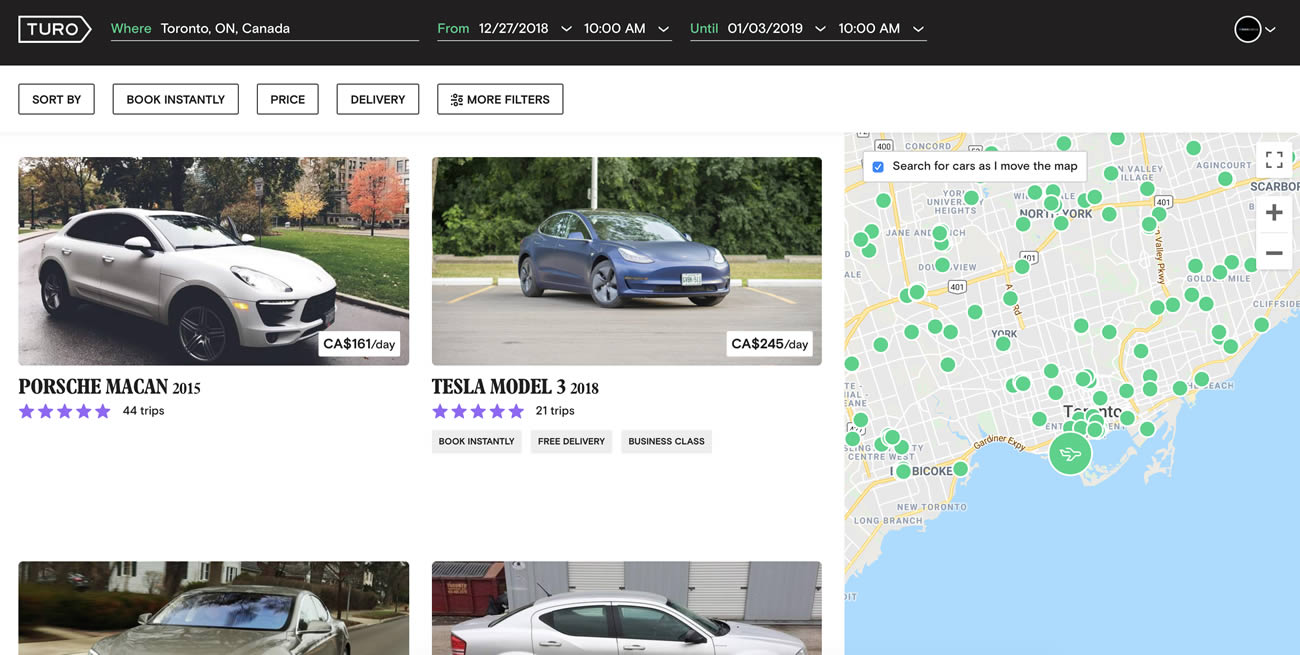The height and width of the screenshot is (655, 1300).
Task: Zoom in on the map
Action: 1274,212
